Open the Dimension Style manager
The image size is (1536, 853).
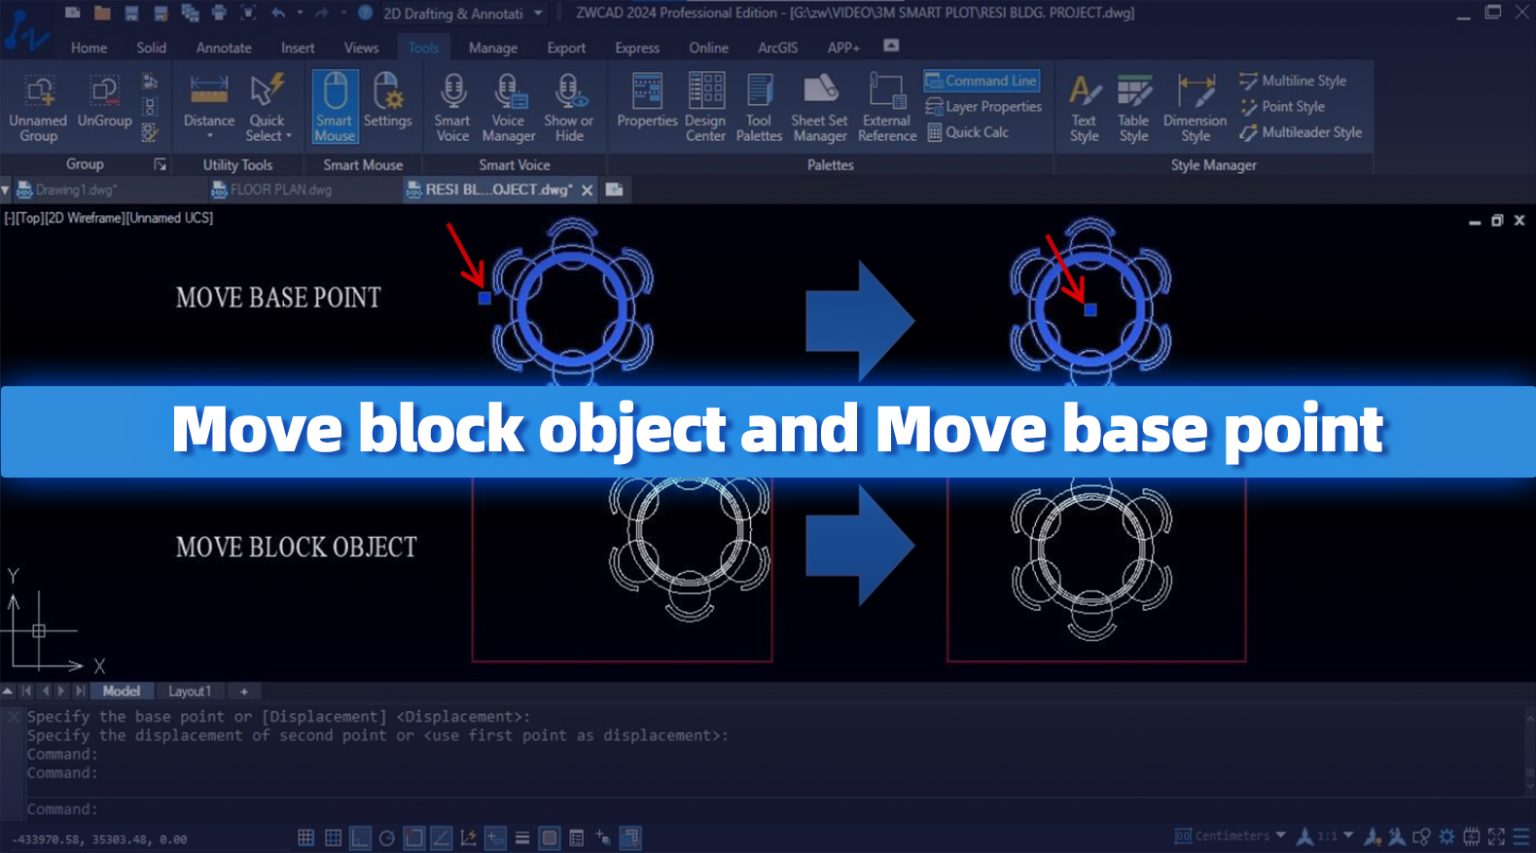click(1194, 105)
